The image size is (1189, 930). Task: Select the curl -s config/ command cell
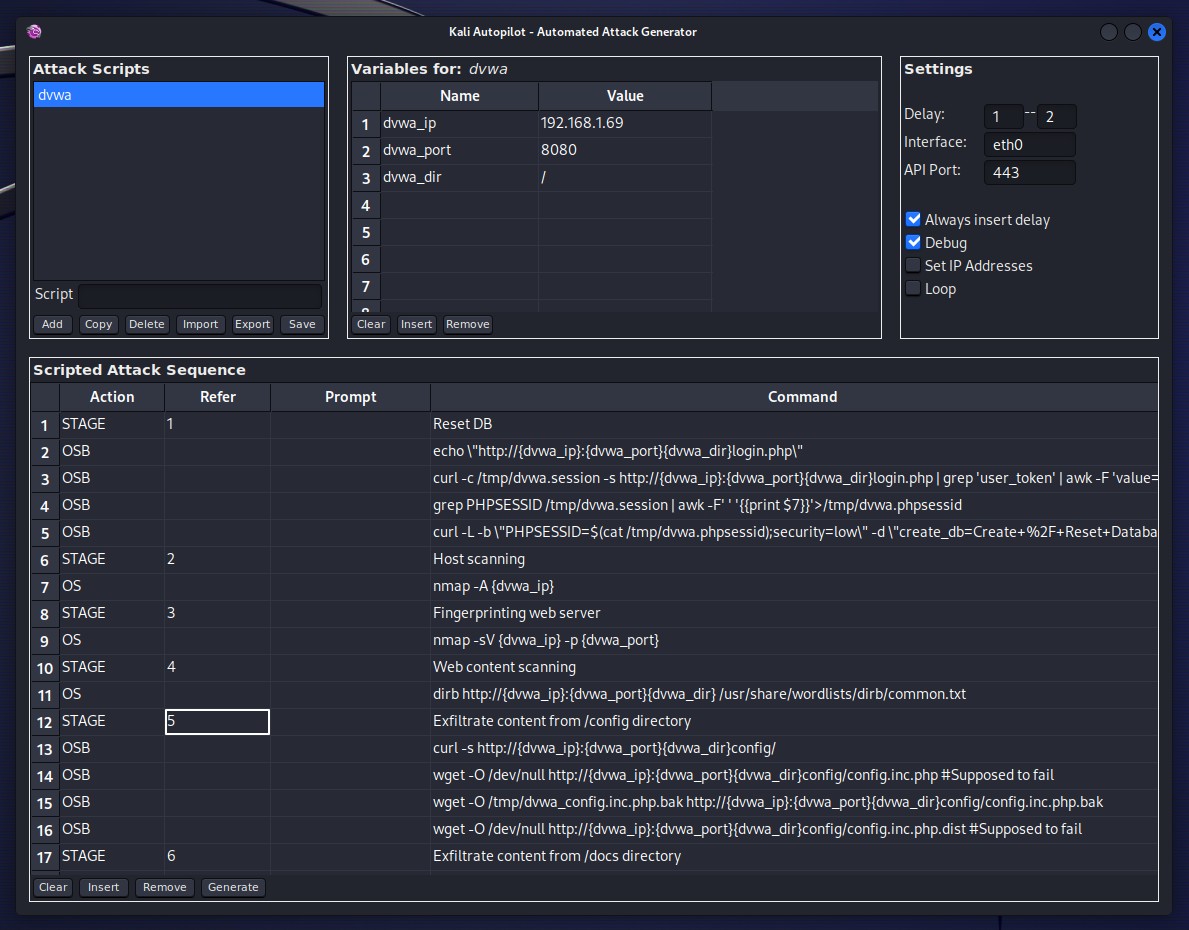(794, 749)
